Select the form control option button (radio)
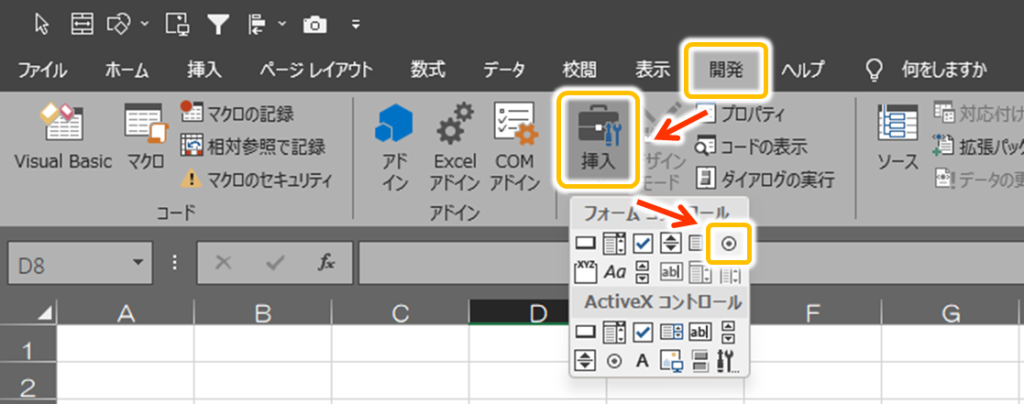Viewport: 1024px width, 404px height. tap(729, 243)
